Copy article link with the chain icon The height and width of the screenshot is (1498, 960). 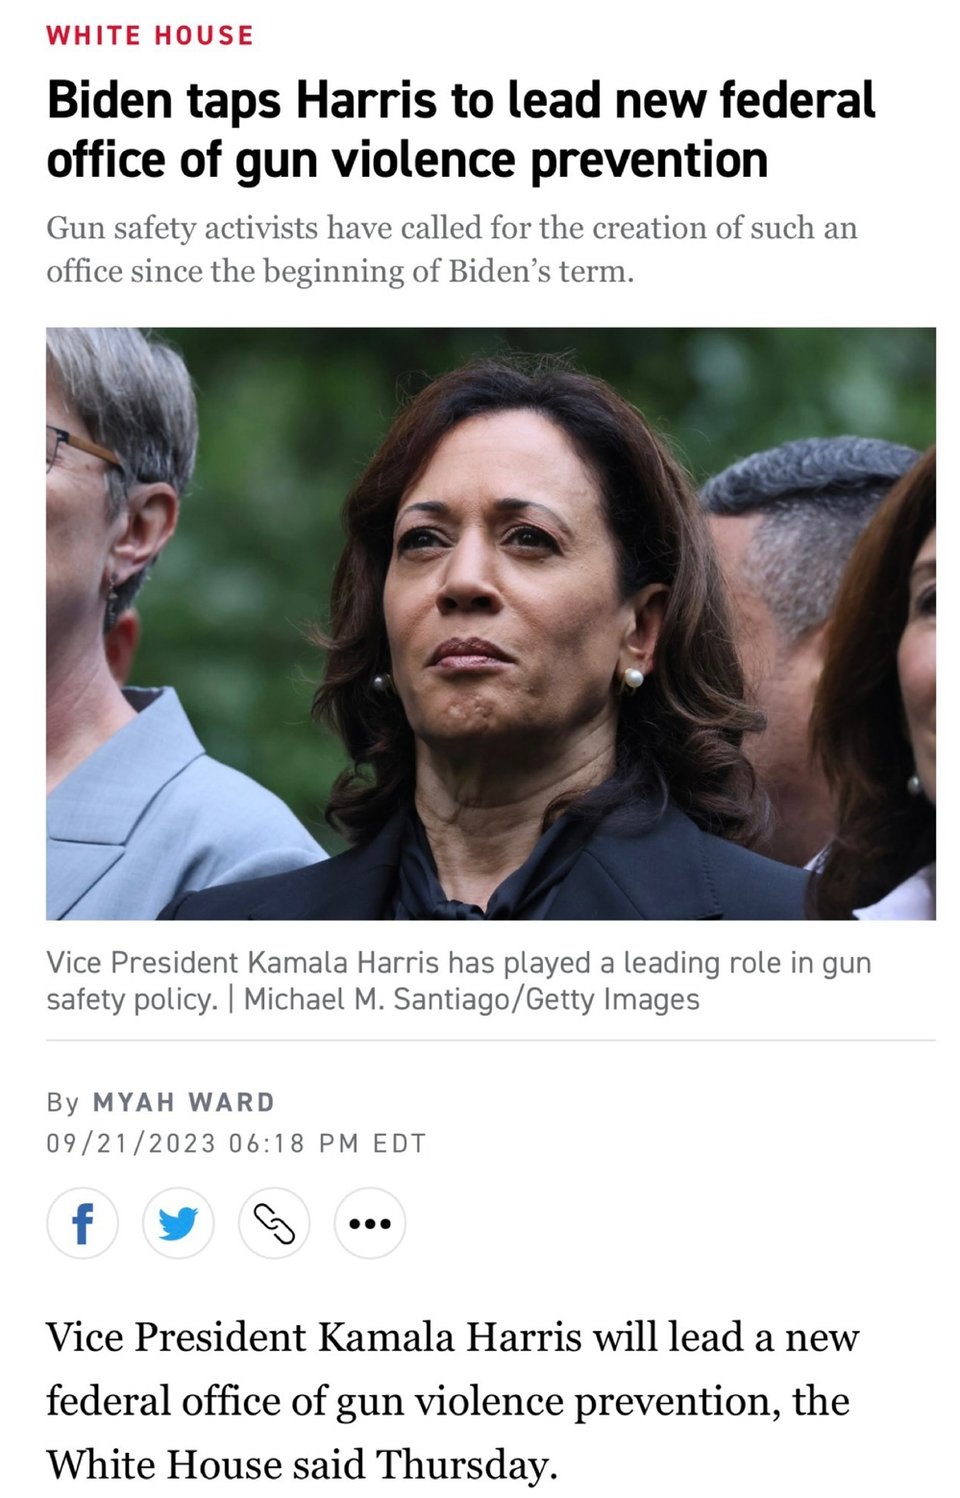coord(274,1222)
